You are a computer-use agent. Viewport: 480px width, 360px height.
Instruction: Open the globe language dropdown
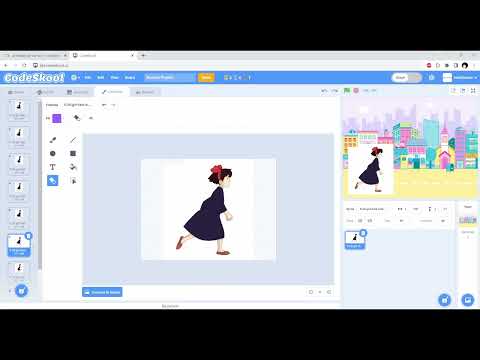(75, 77)
